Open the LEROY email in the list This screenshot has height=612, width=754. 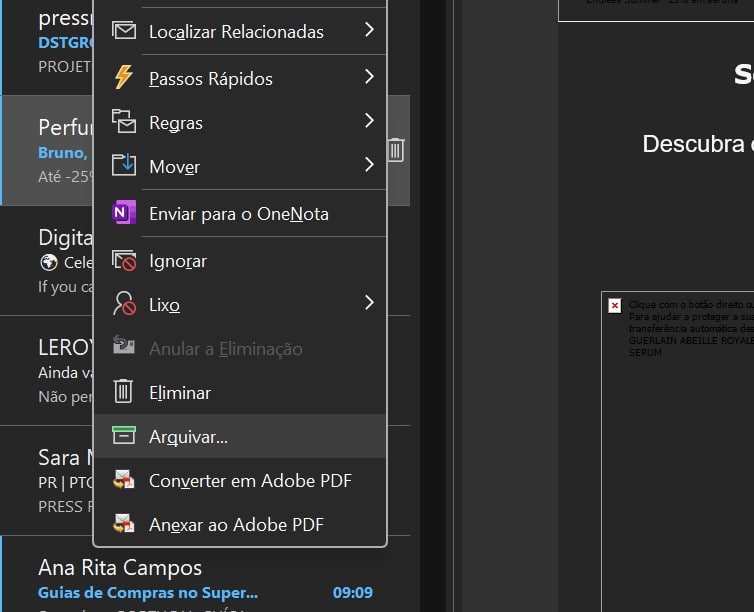pyautogui.click(x=47, y=371)
